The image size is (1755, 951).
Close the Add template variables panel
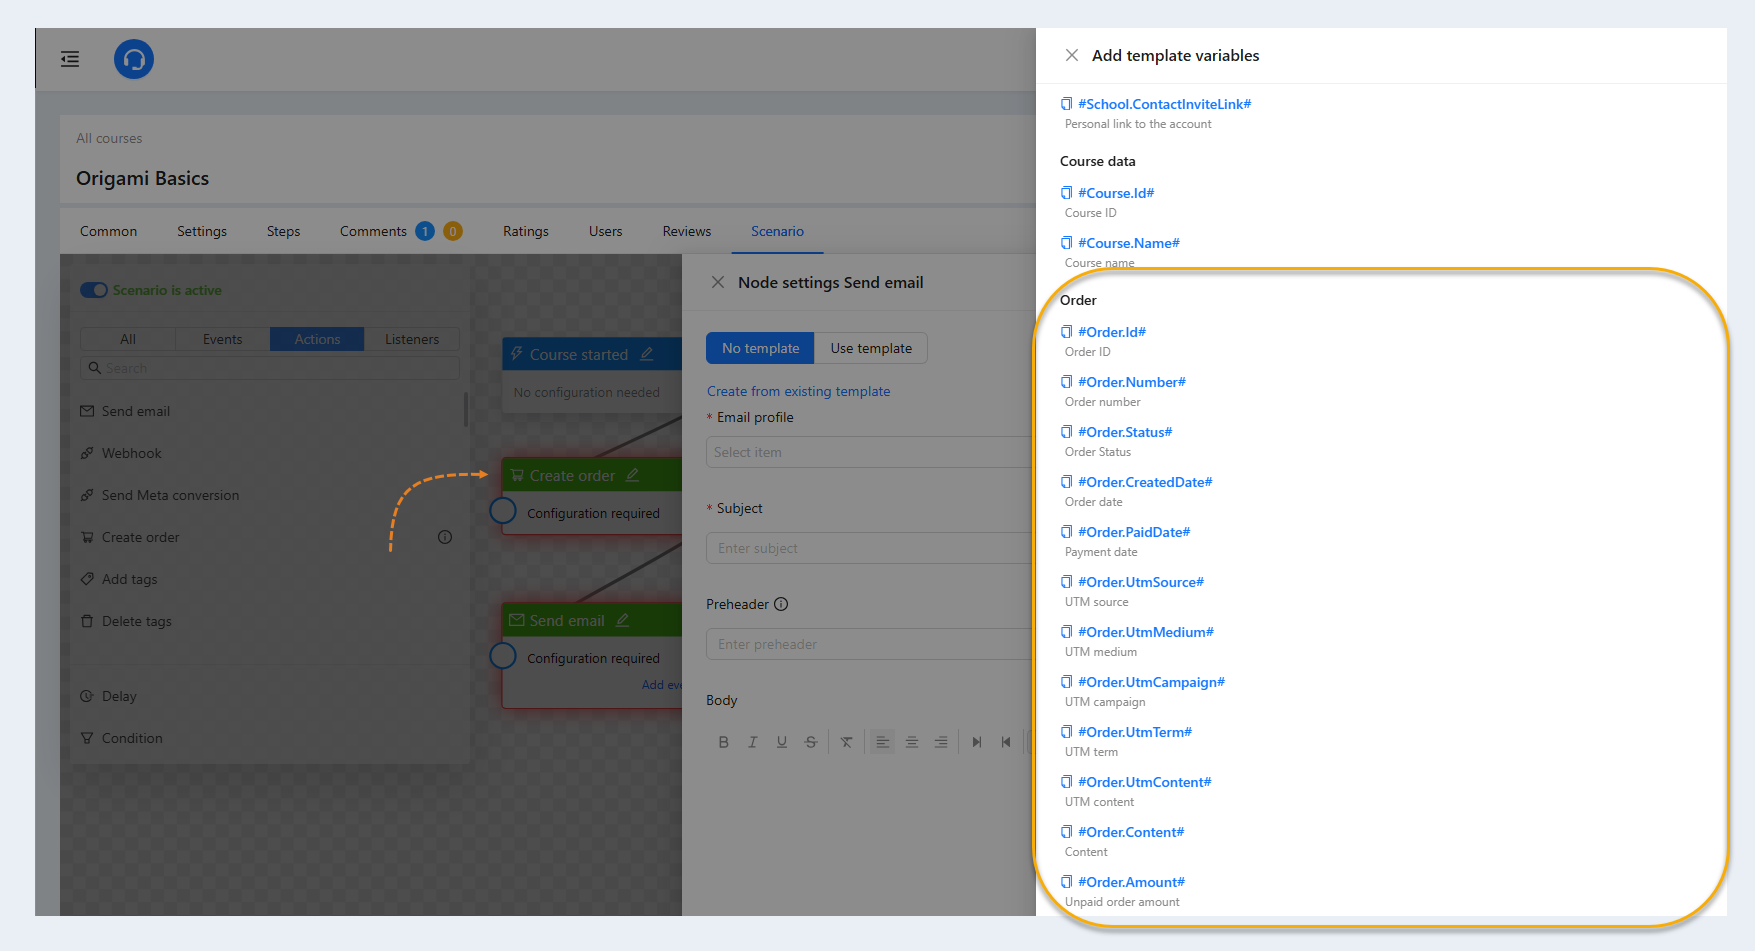point(1071,55)
